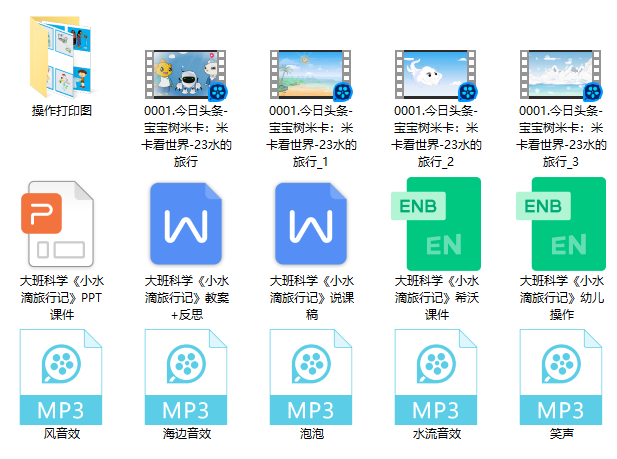Open the 操作打印图 folder icon

tap(61, 56)
